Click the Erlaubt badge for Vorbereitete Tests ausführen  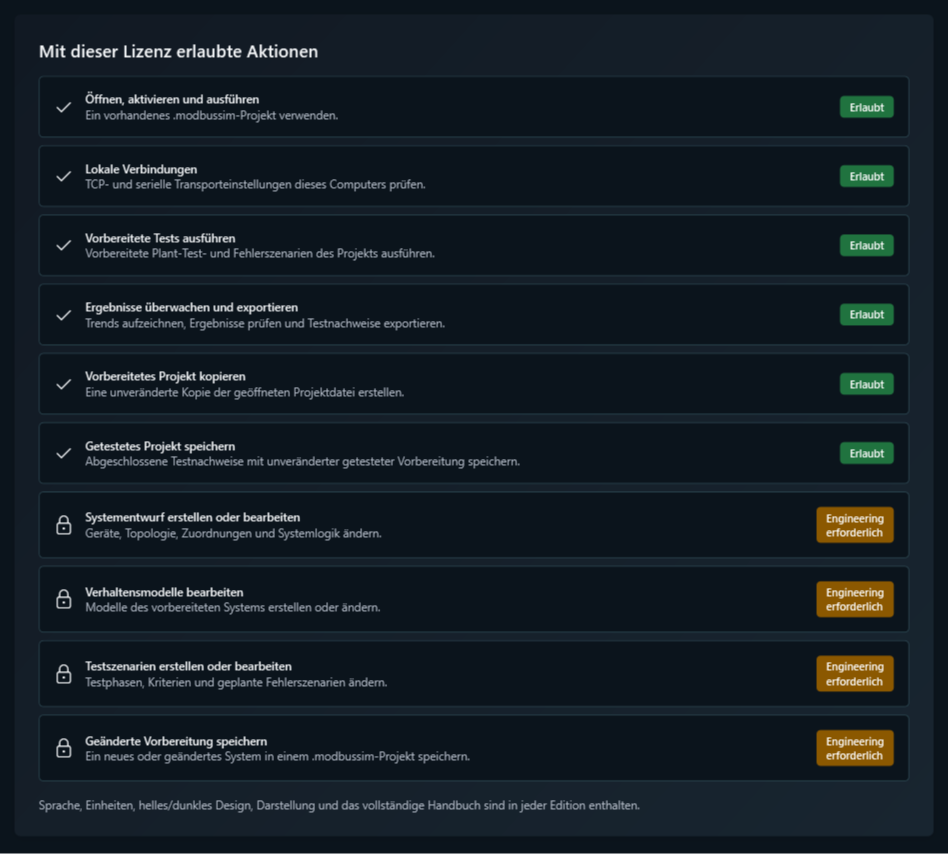click(x=866, y=245)
